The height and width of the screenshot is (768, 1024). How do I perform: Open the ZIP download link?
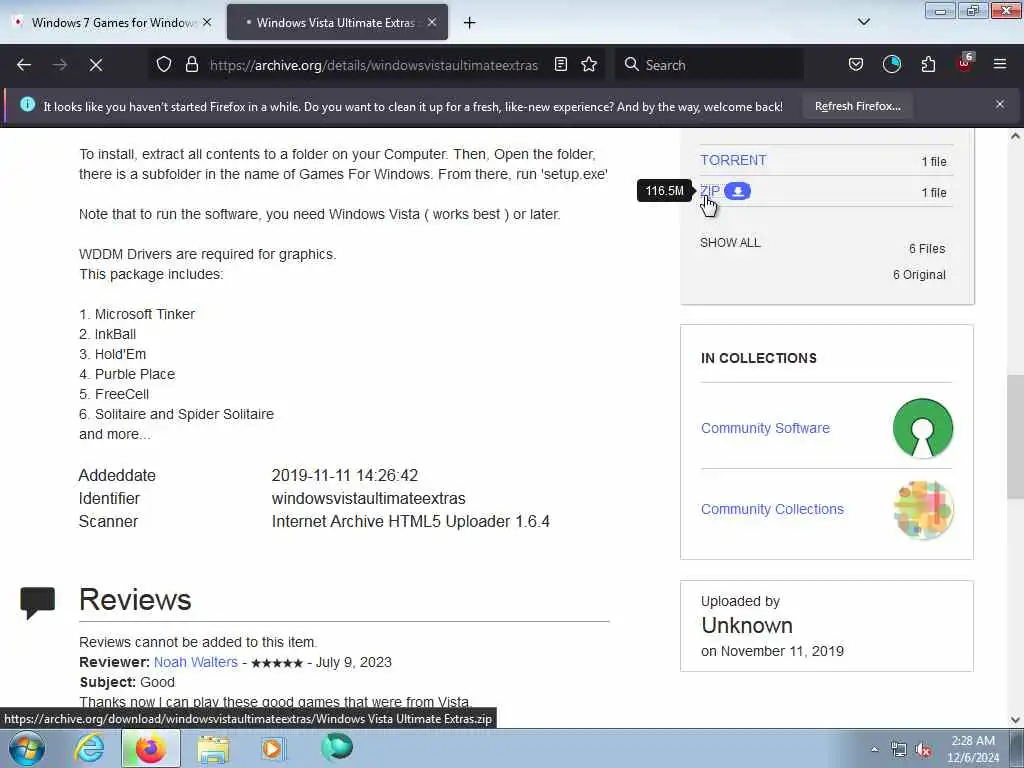(x=710, y=191)
